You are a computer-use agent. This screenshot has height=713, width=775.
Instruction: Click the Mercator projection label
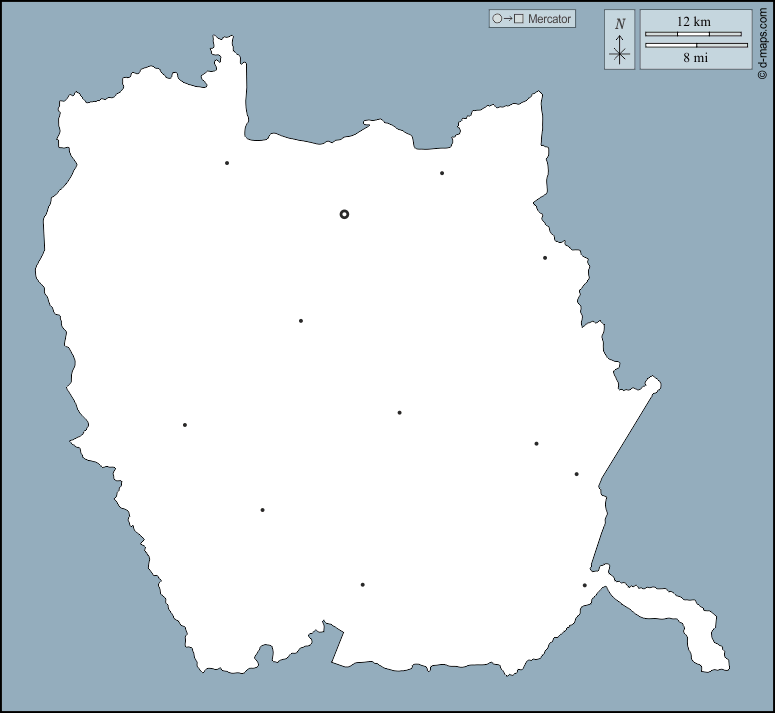point(549,18)
